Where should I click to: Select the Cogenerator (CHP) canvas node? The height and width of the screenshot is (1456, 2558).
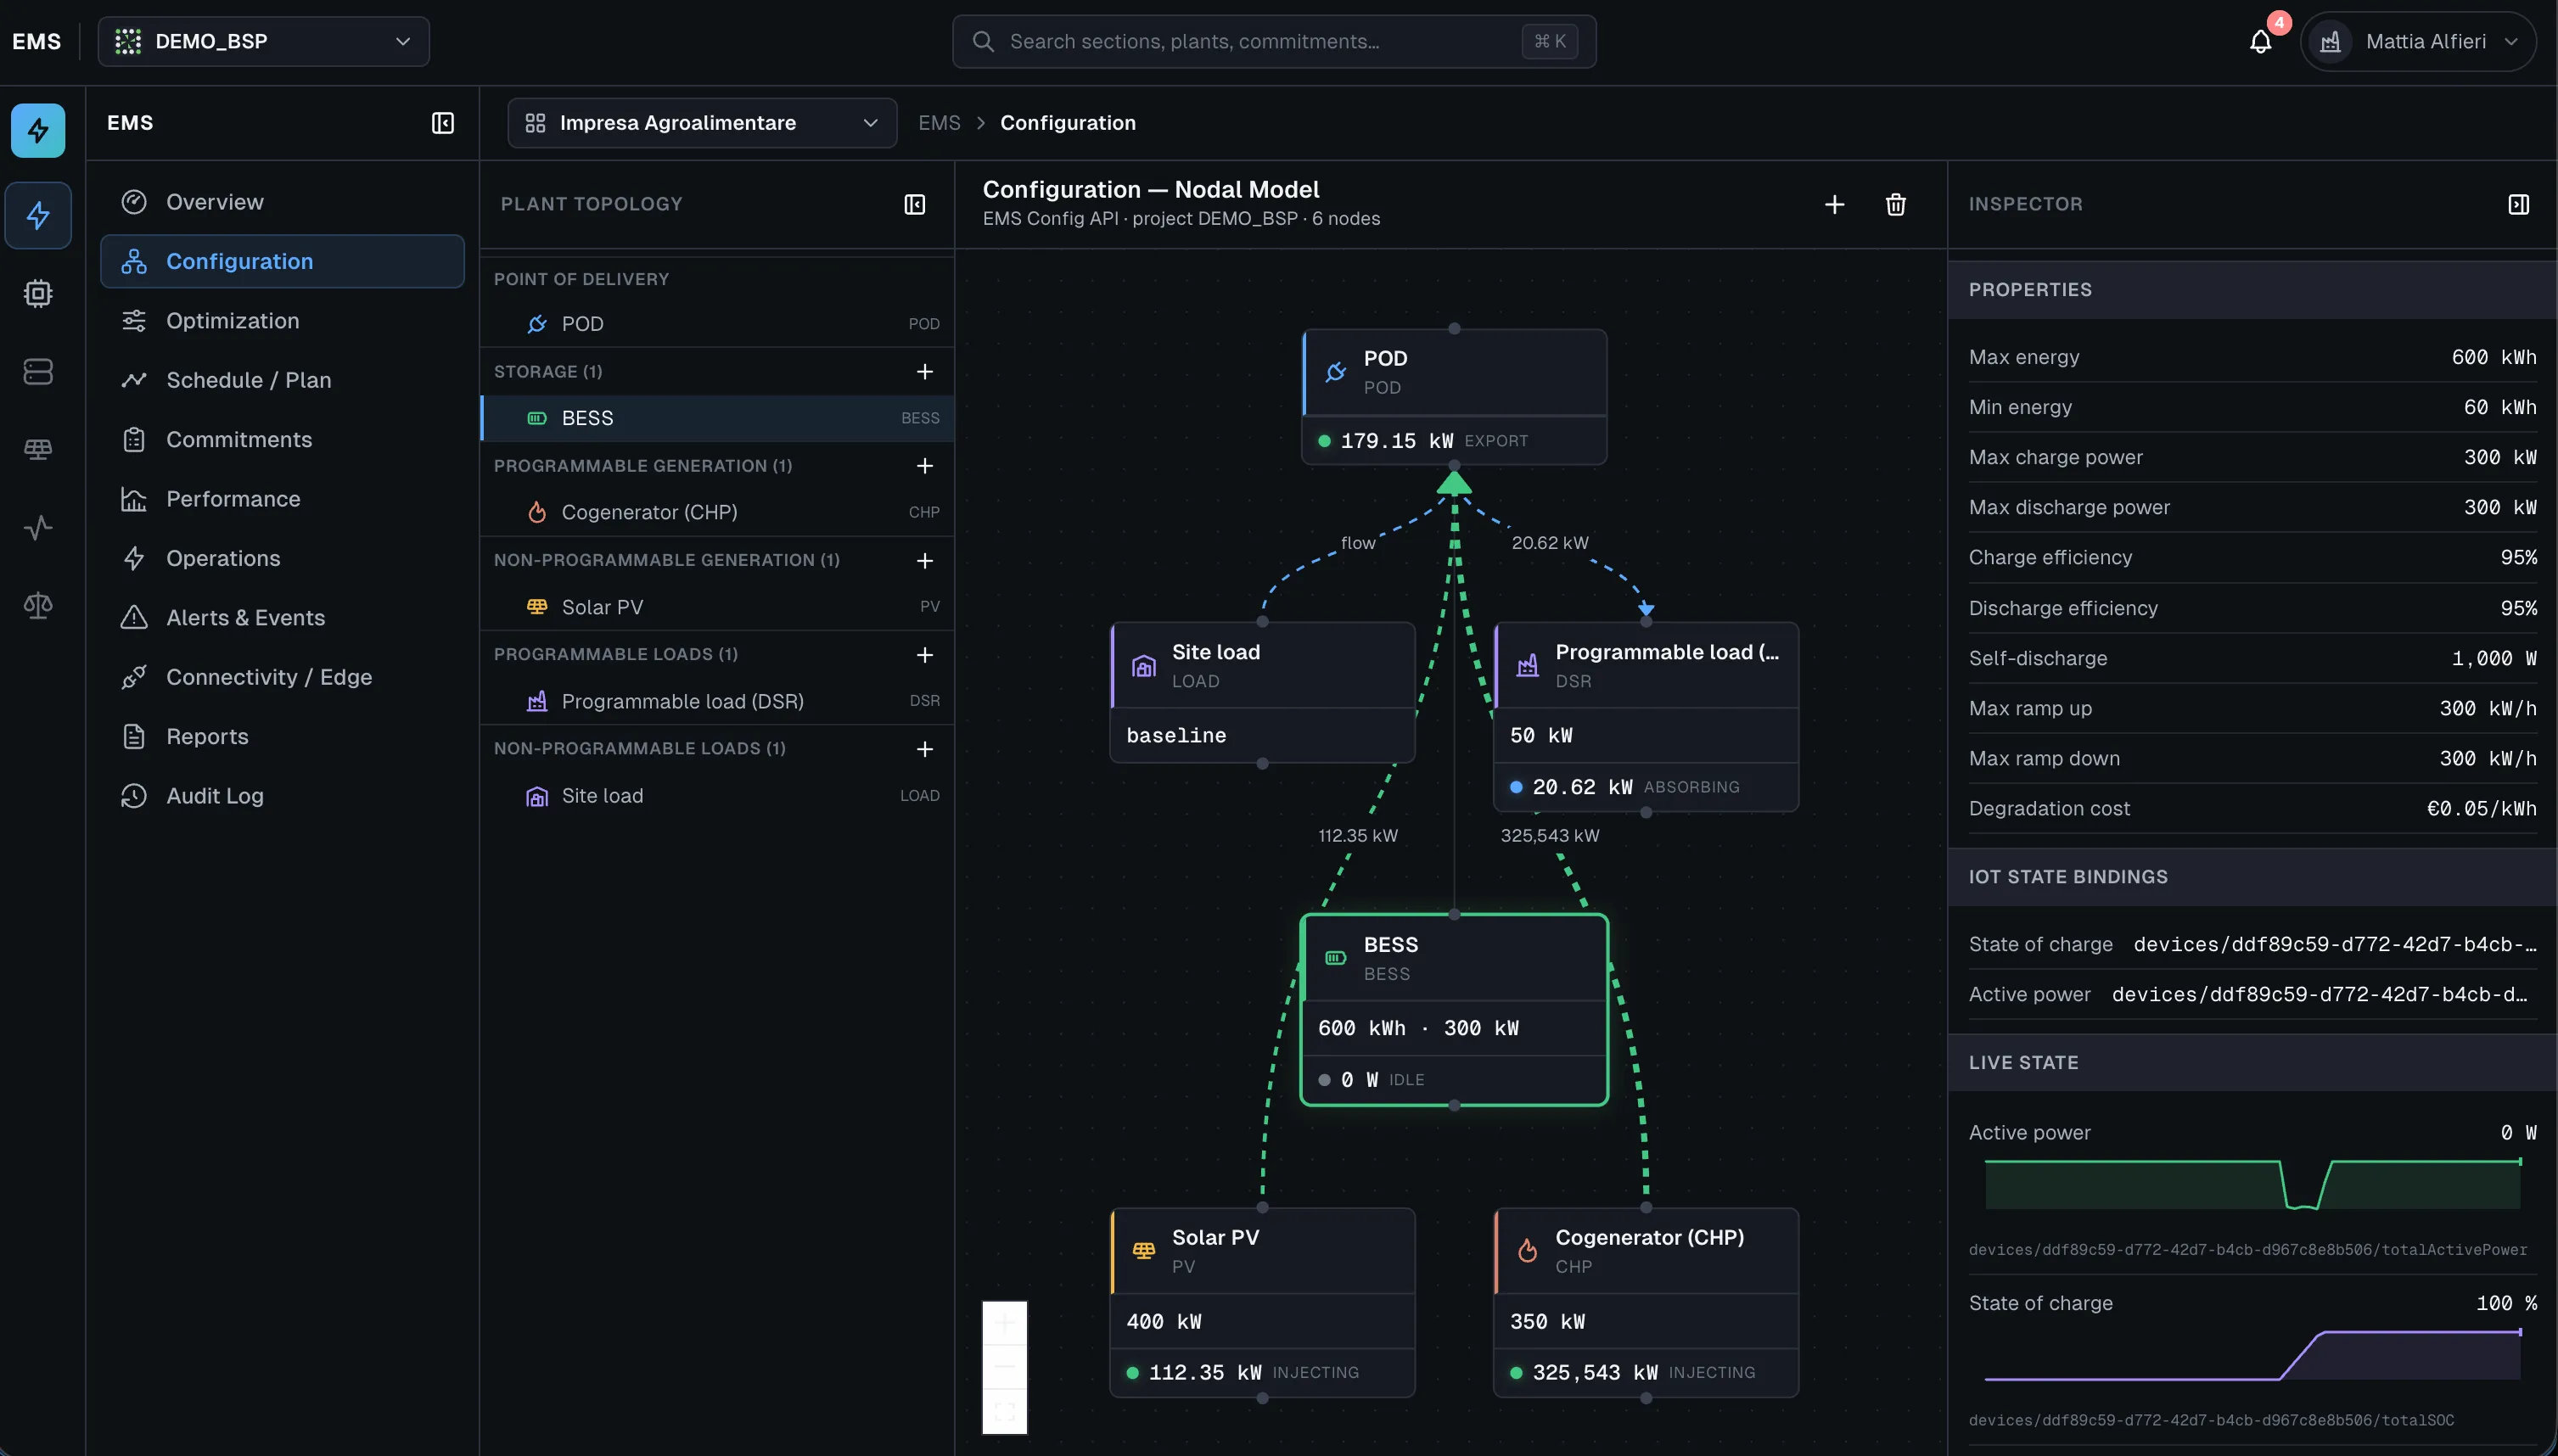coord(1646,1302)
